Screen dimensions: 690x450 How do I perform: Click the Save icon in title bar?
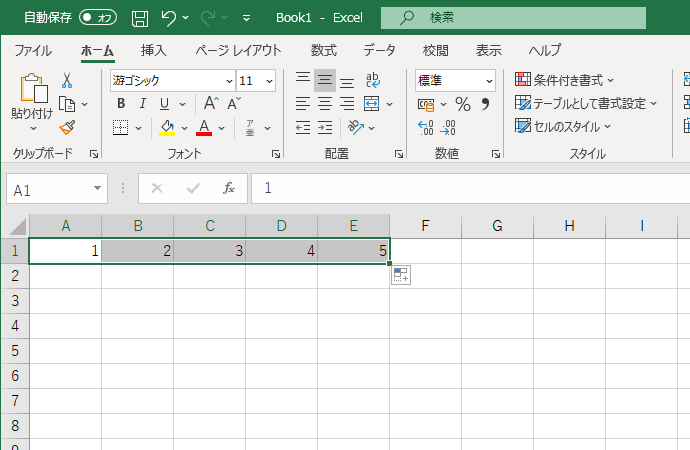point(140,18)
